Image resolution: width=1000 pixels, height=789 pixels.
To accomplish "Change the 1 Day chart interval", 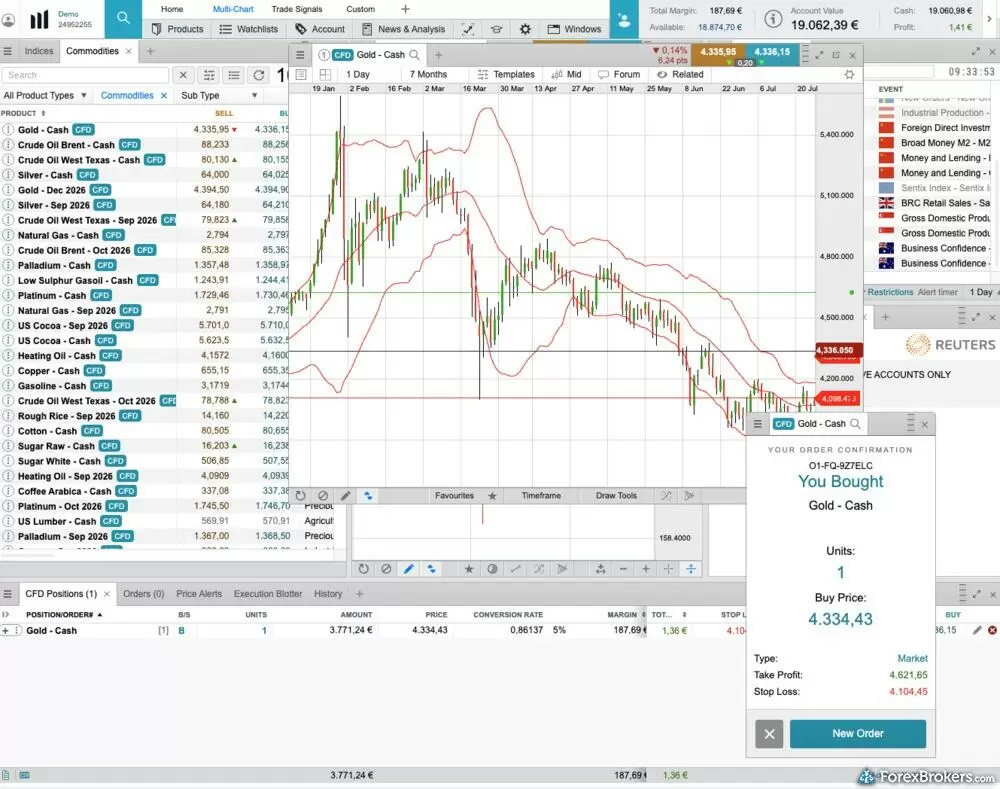I will [358, 75].
